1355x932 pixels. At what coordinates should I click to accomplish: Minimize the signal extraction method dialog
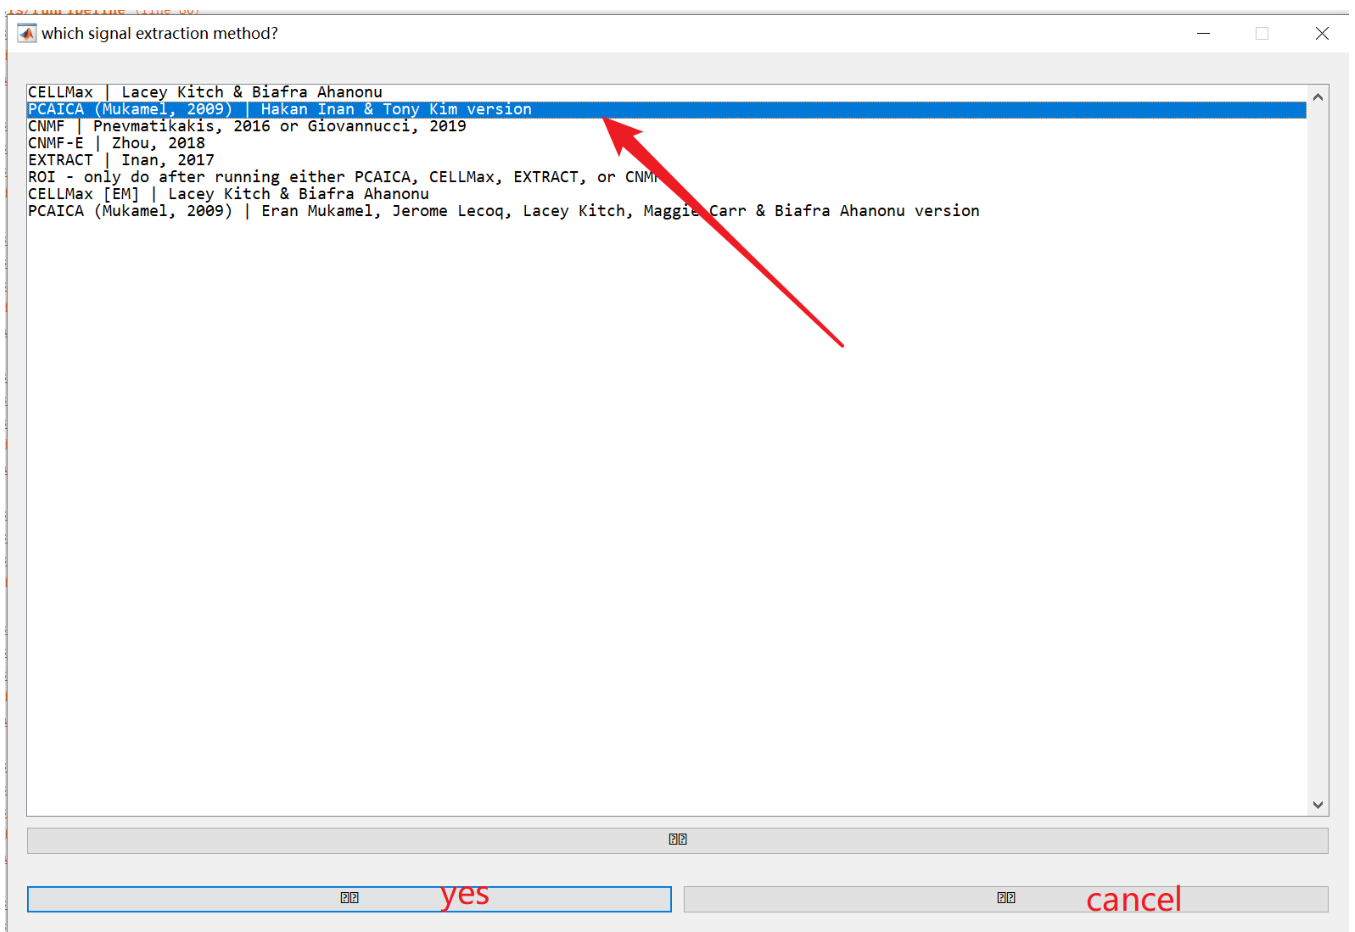point(1204,33)
